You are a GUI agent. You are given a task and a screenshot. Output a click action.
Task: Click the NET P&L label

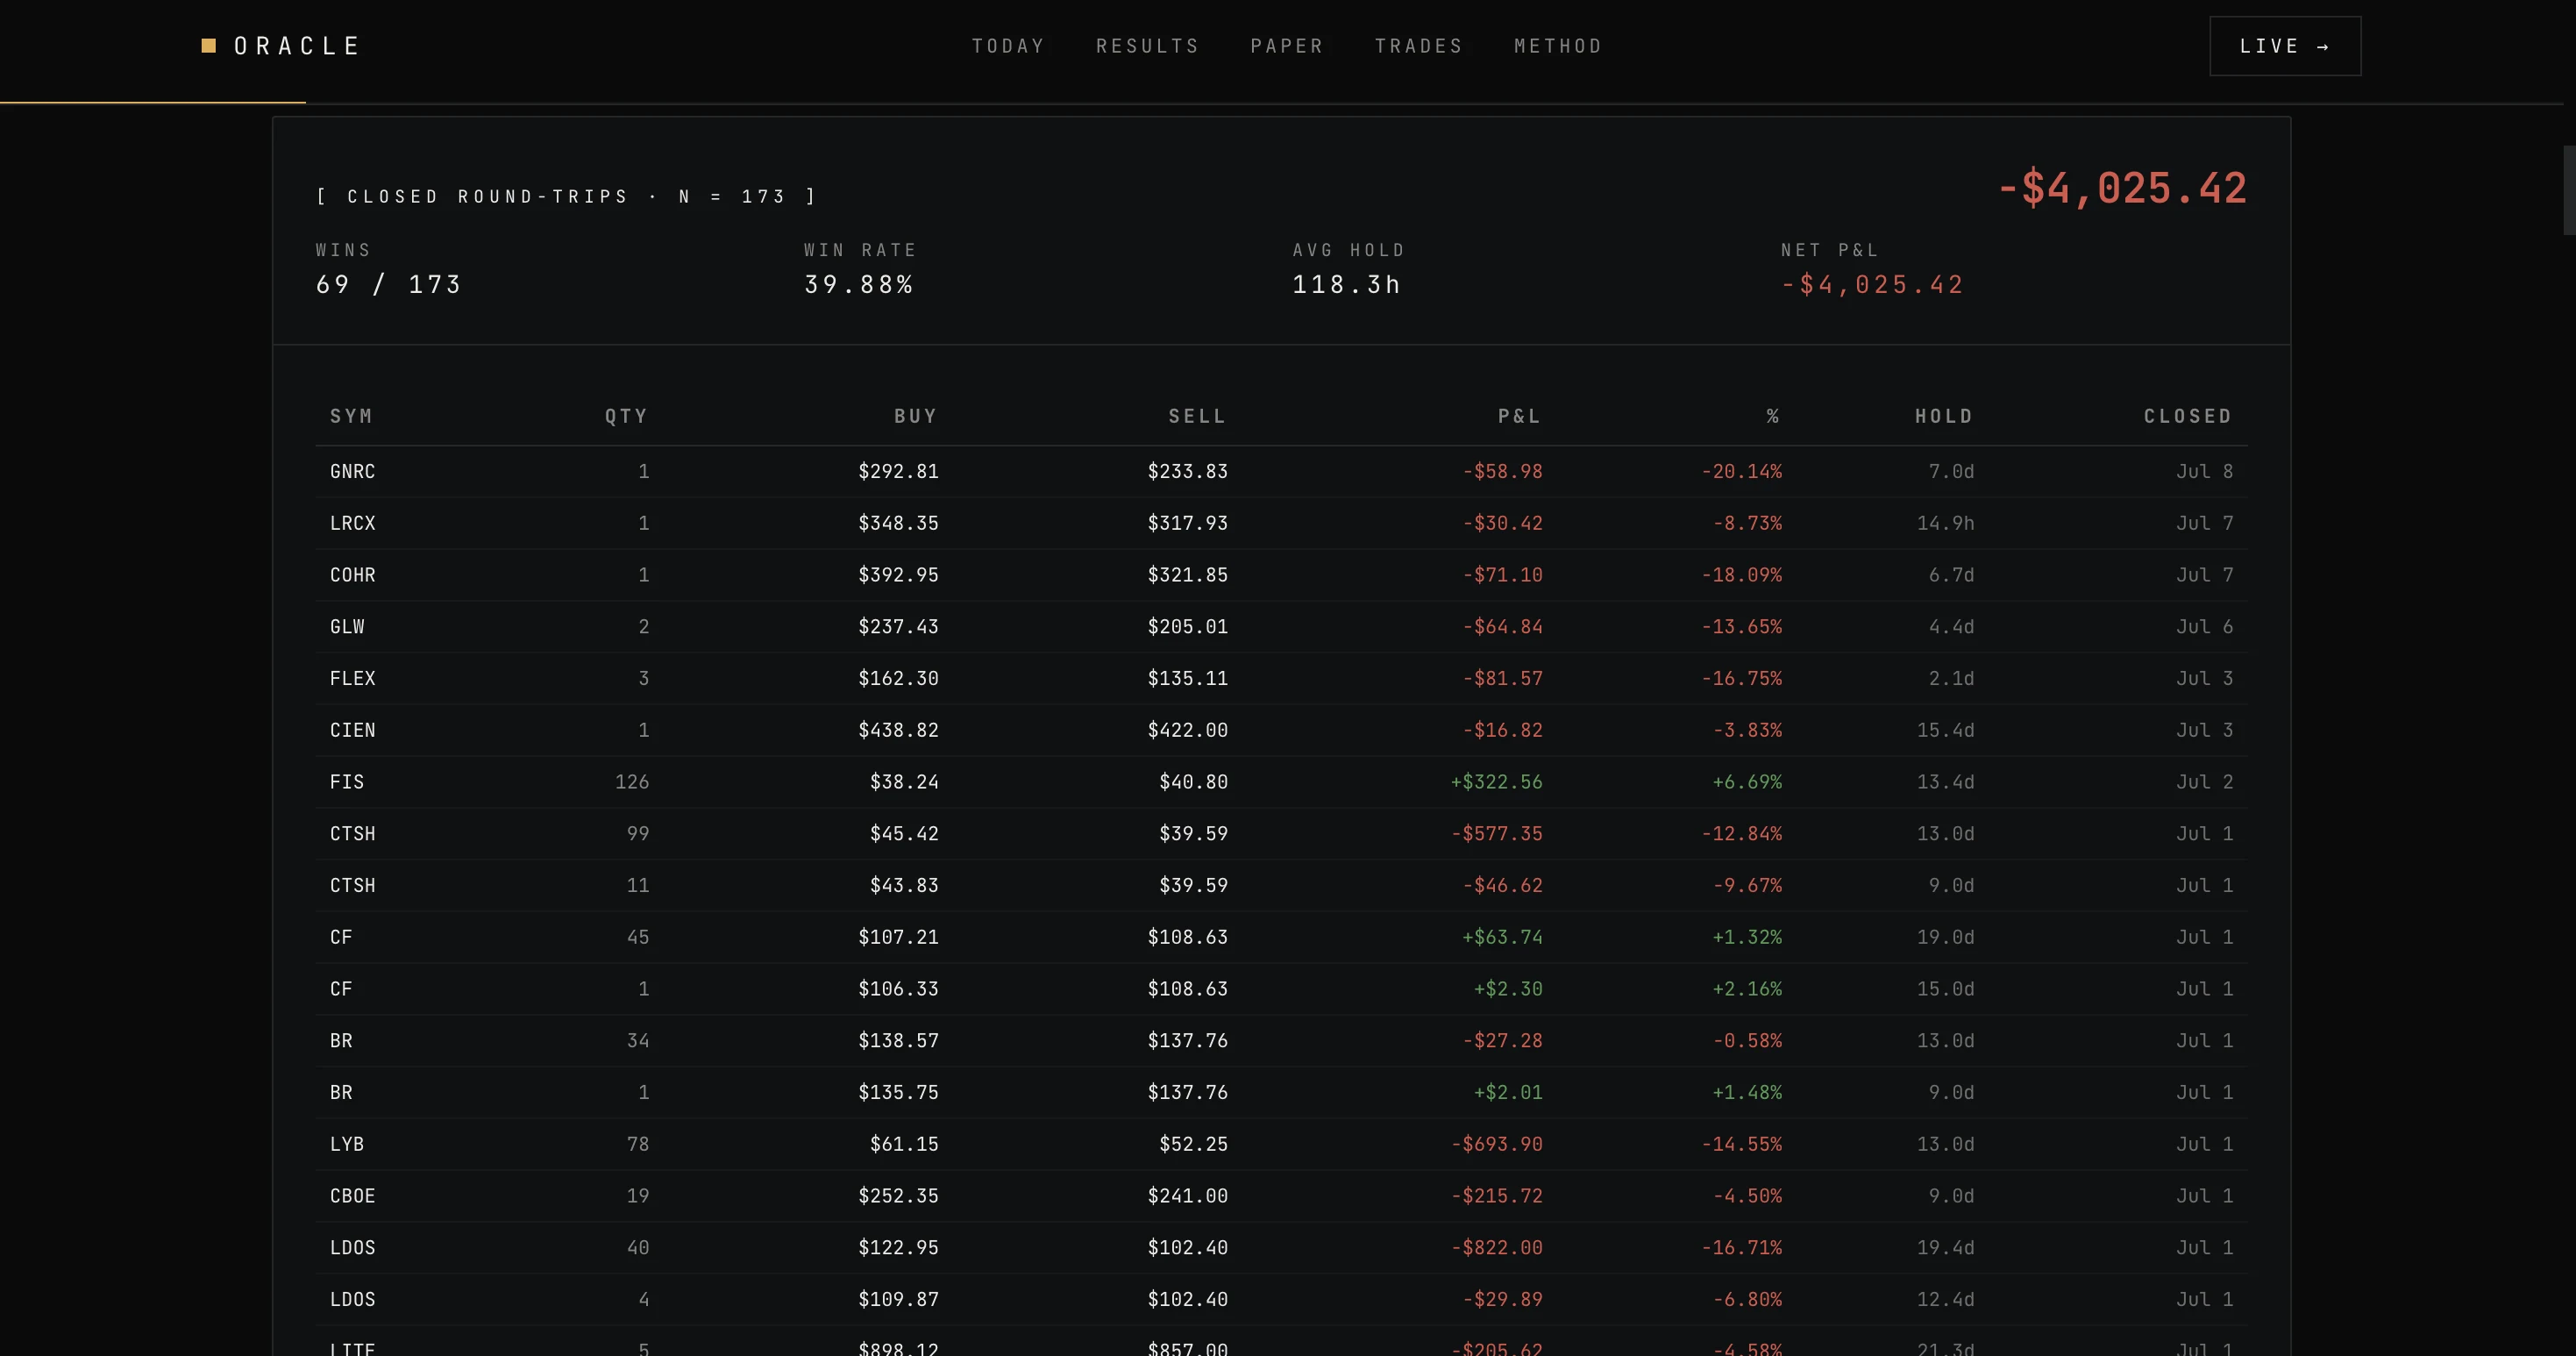[x=1830, y=250]
